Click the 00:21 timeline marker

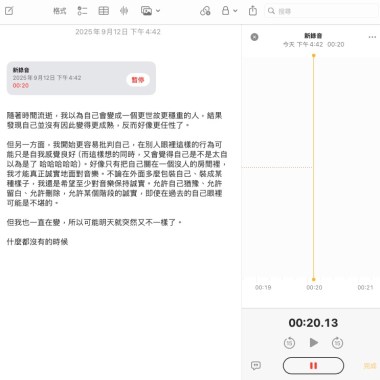coord(365,287)
